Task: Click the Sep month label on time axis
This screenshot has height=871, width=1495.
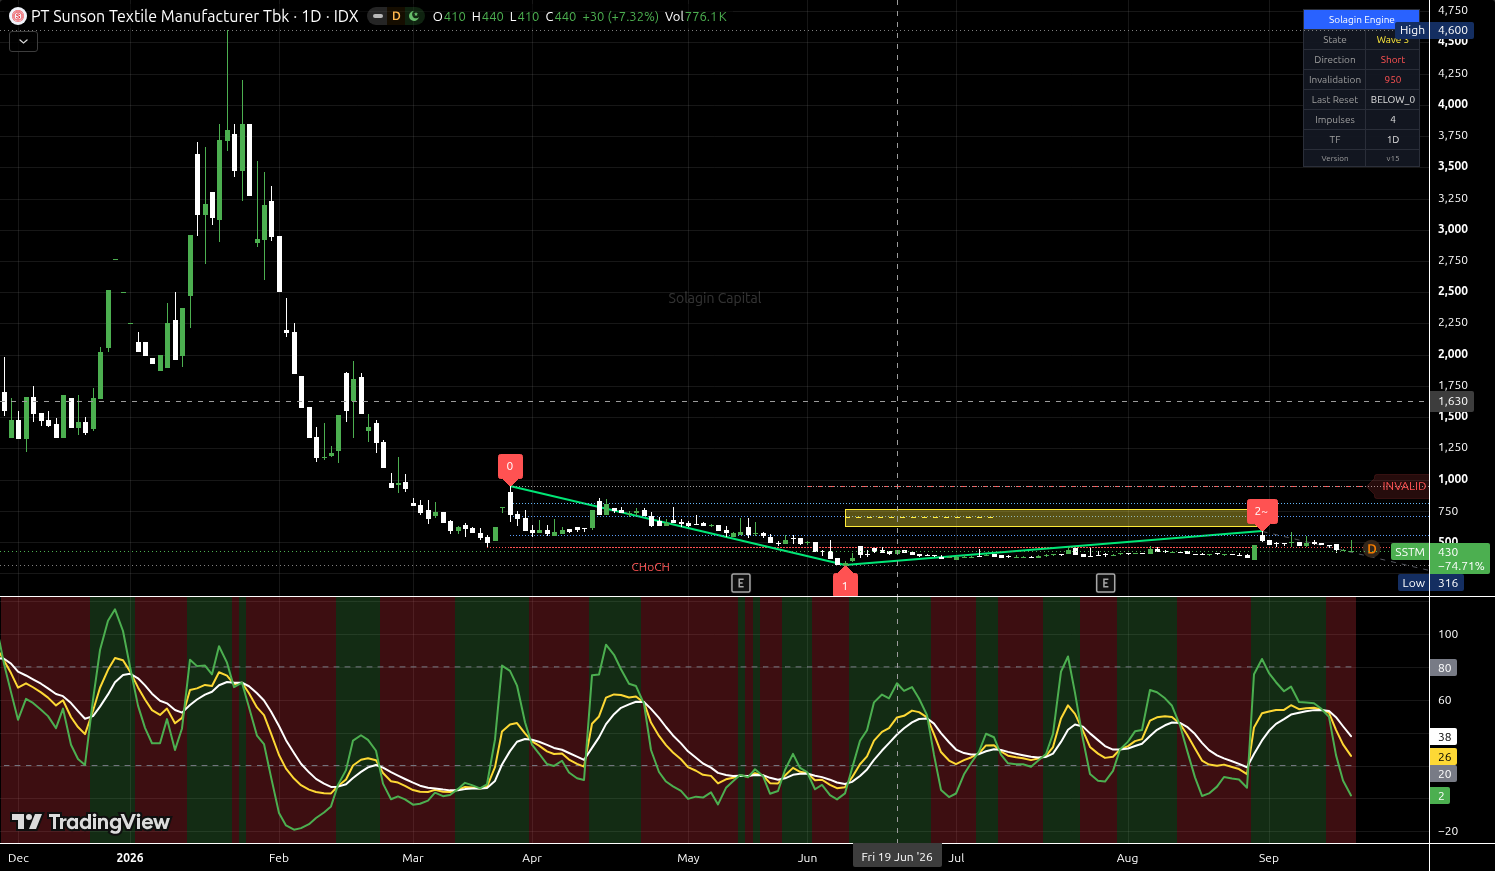Action: pos(1268,858)
